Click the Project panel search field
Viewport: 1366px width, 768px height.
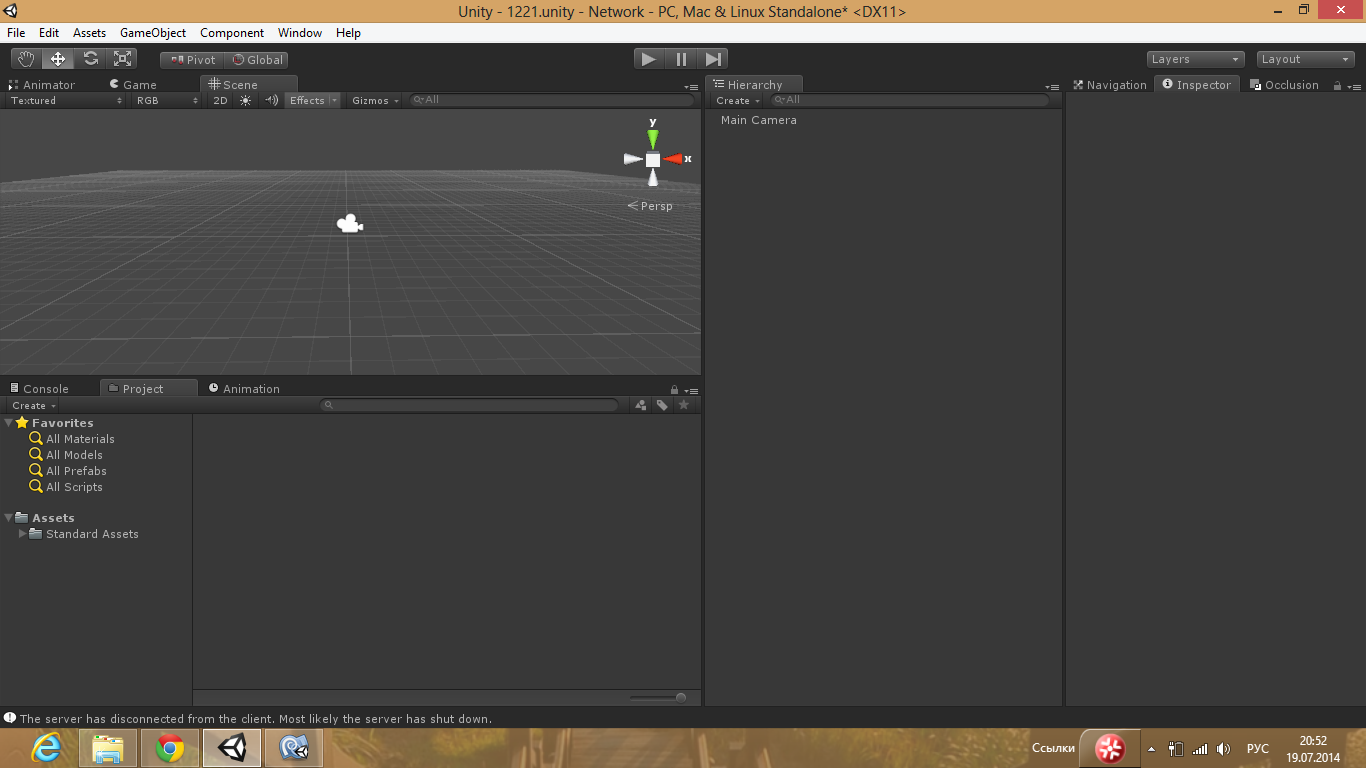pos(470,405)
